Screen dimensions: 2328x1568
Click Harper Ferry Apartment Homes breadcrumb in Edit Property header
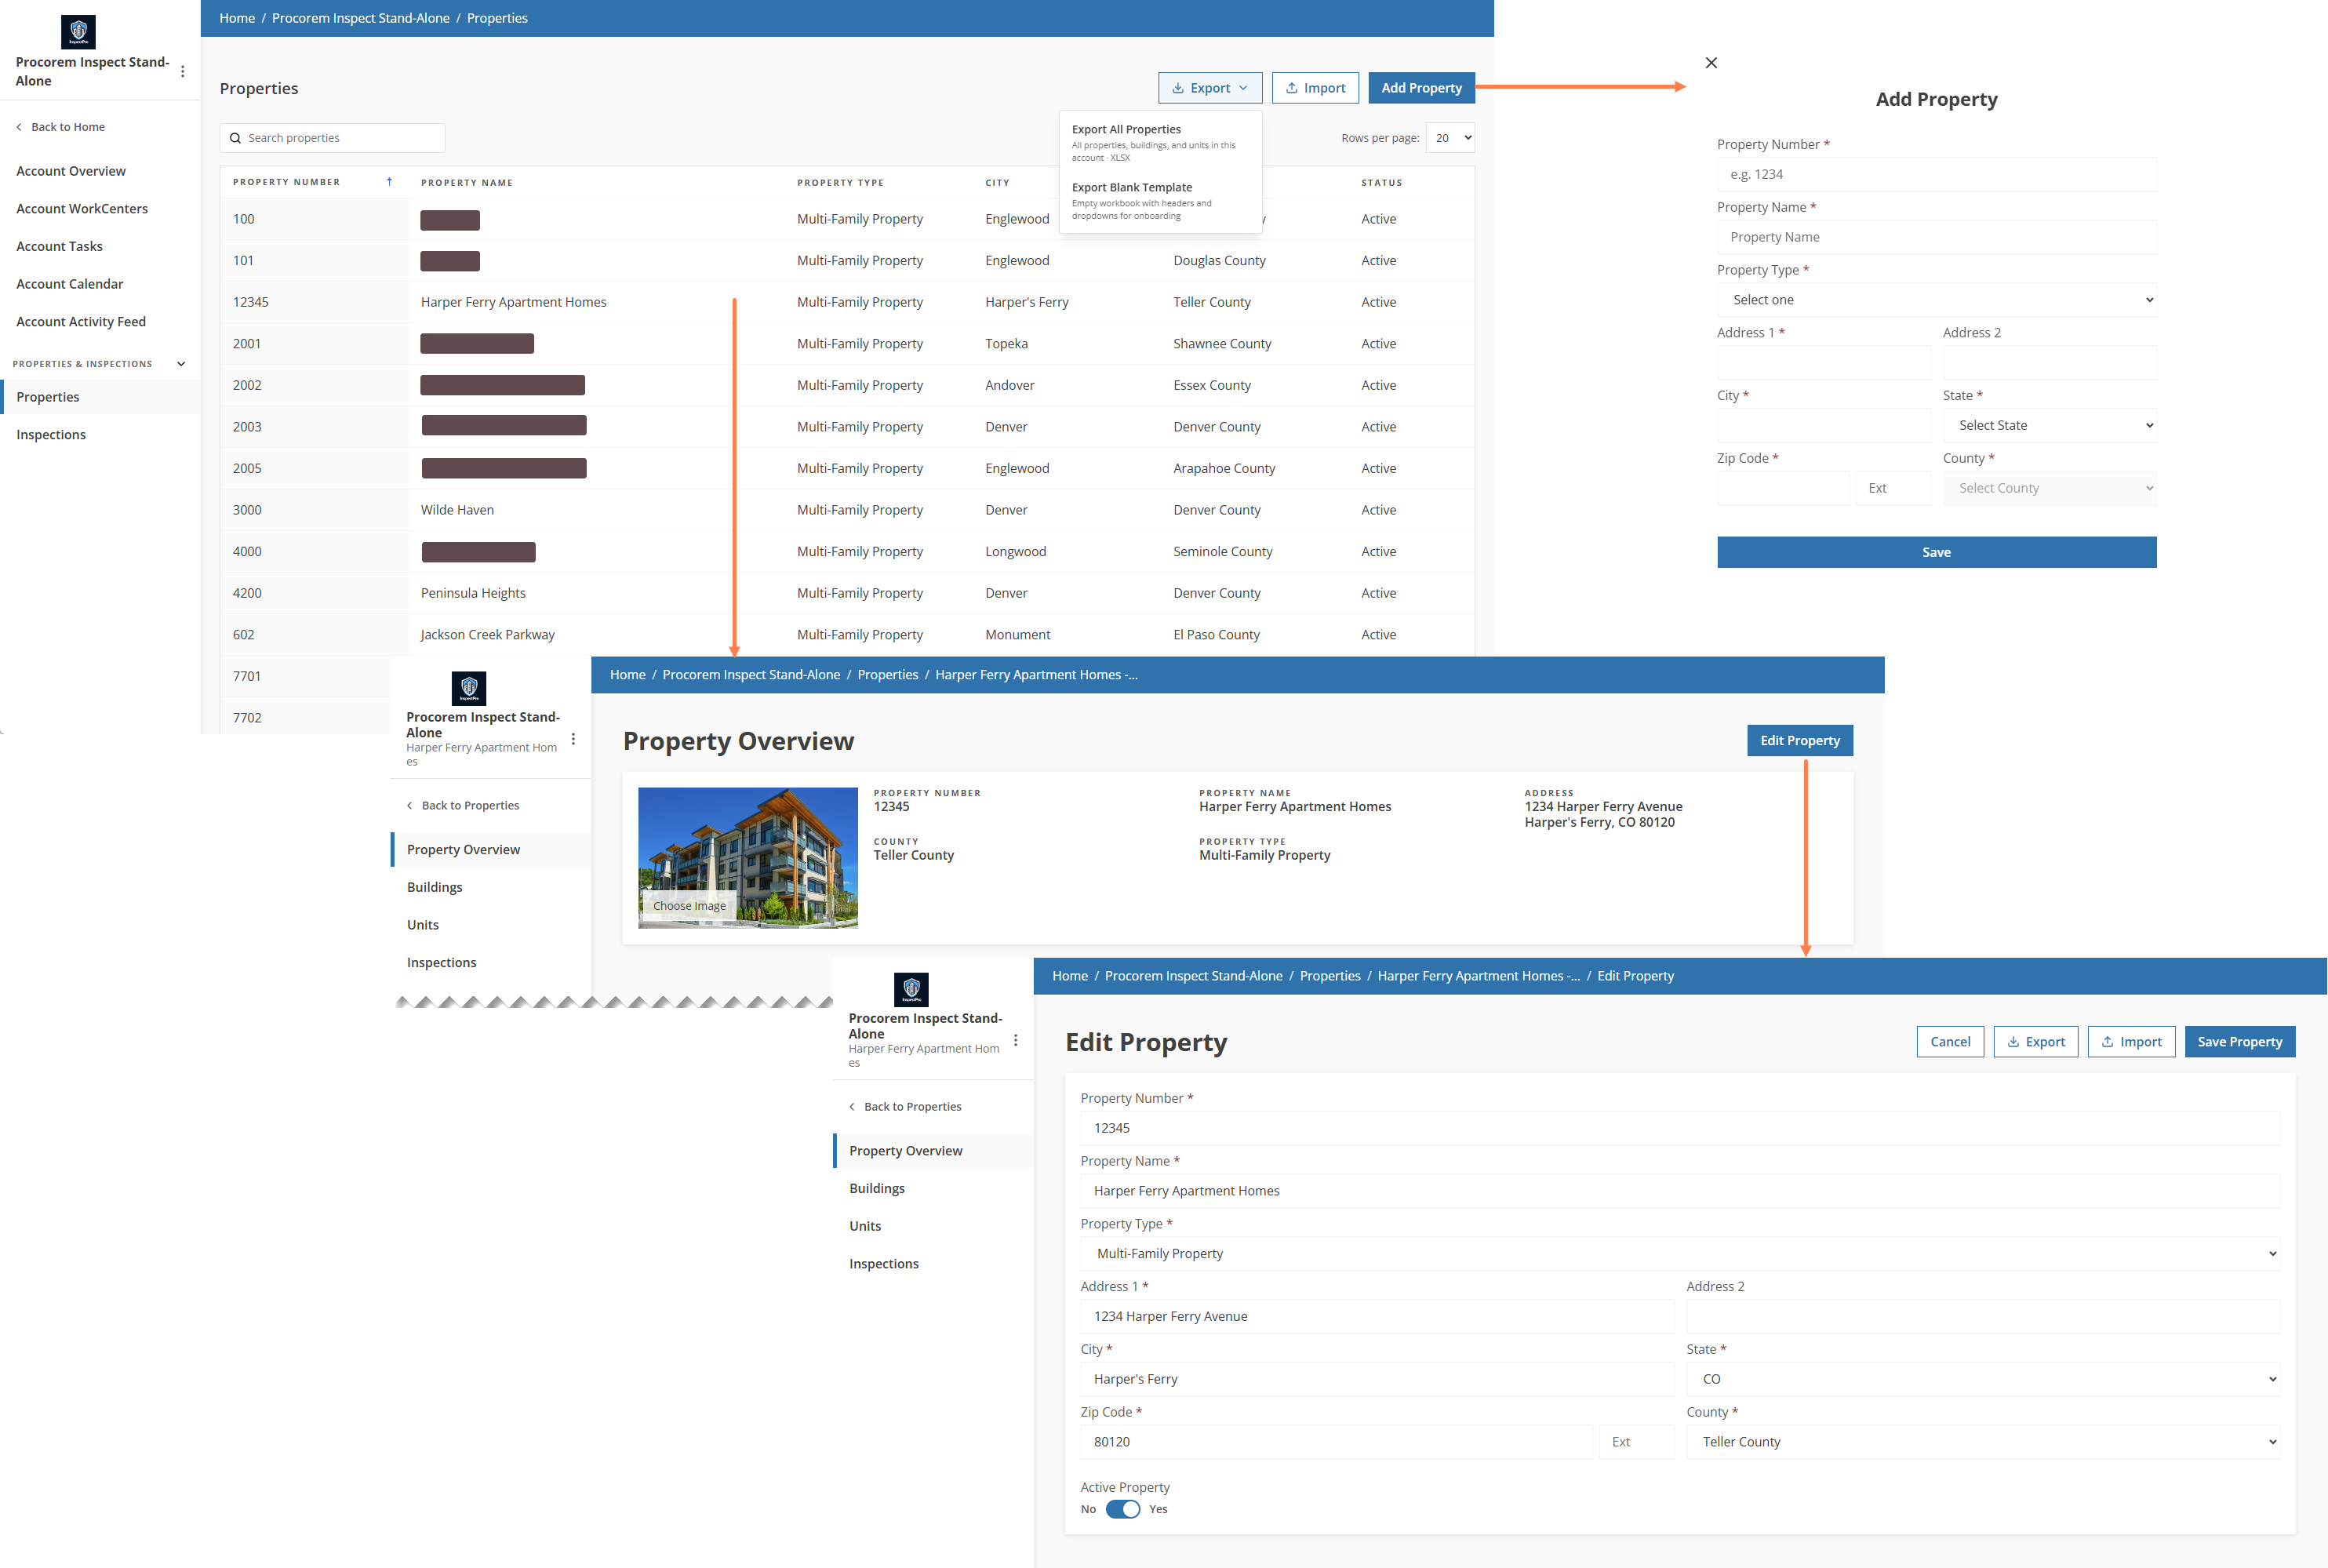(x=1478, y=976)
